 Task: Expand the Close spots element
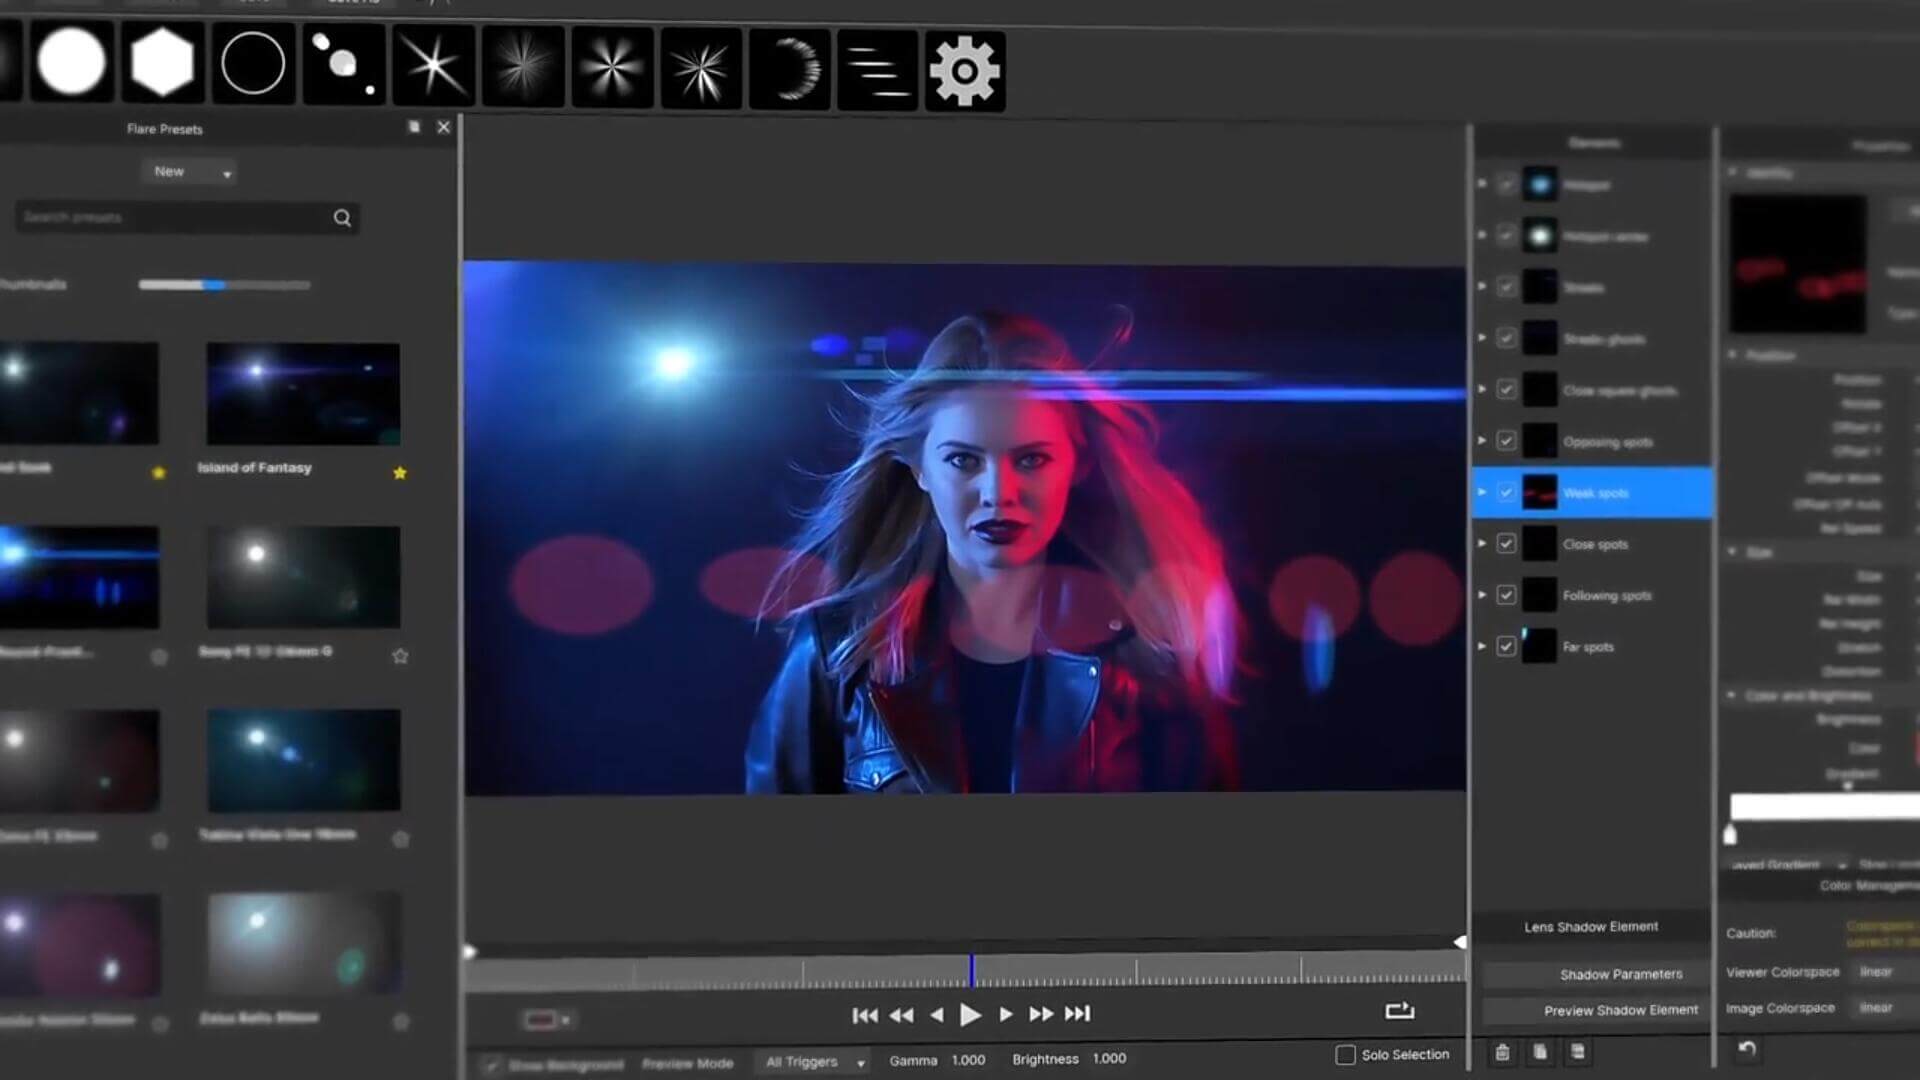[1482, 544]
